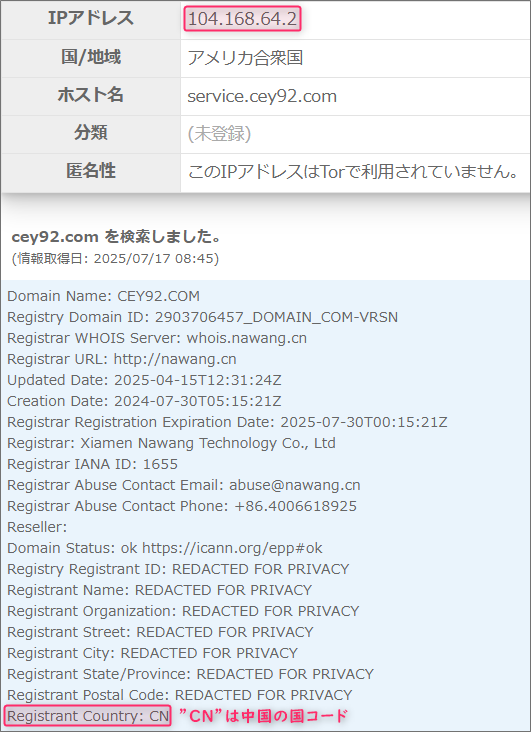This screenshot has width=531, height=732.
Task: Click the Registrar Abuse Contact Phone number
Action: (x=296, y=506)
